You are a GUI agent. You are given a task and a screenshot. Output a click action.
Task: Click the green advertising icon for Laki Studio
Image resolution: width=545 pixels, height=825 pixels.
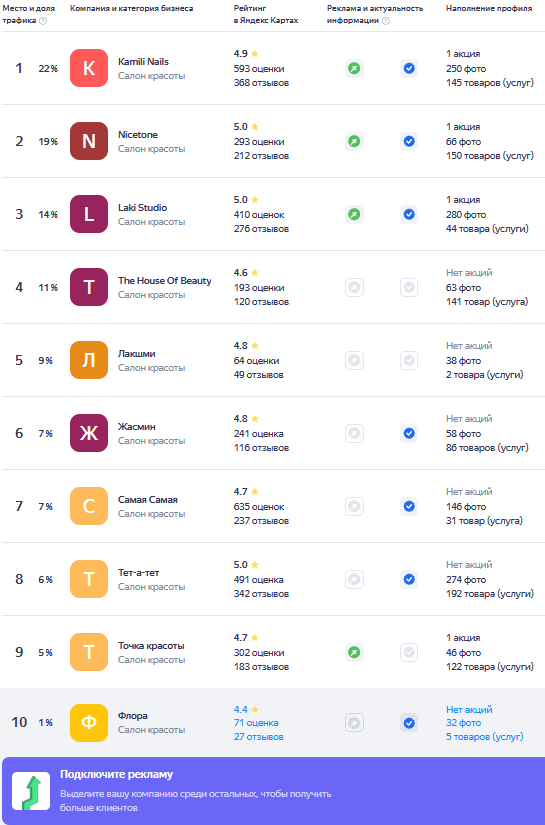click(x=354, y=215)
